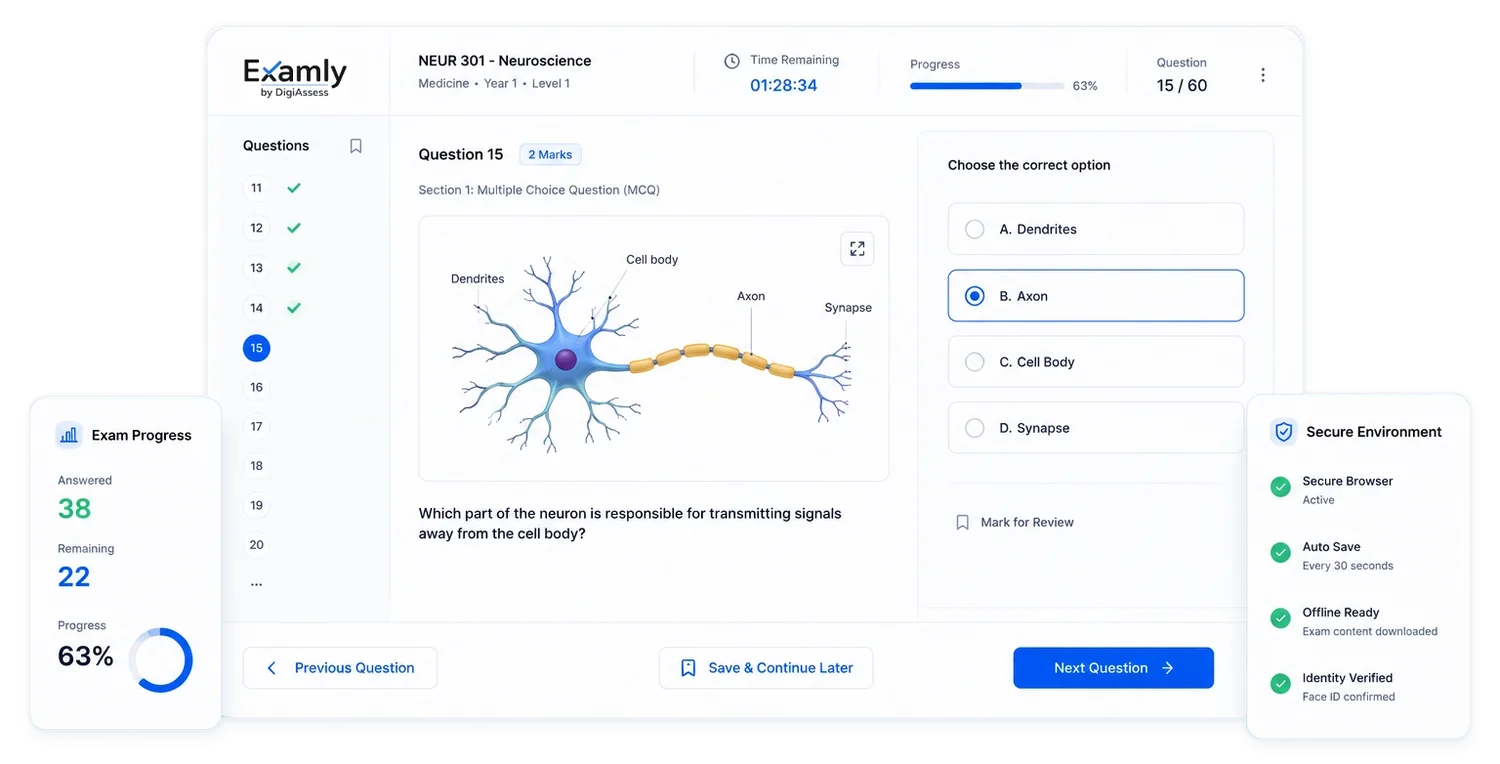1500x764 pixels.
Task: Advance with the Next Question button
Action: point(1113,668)
